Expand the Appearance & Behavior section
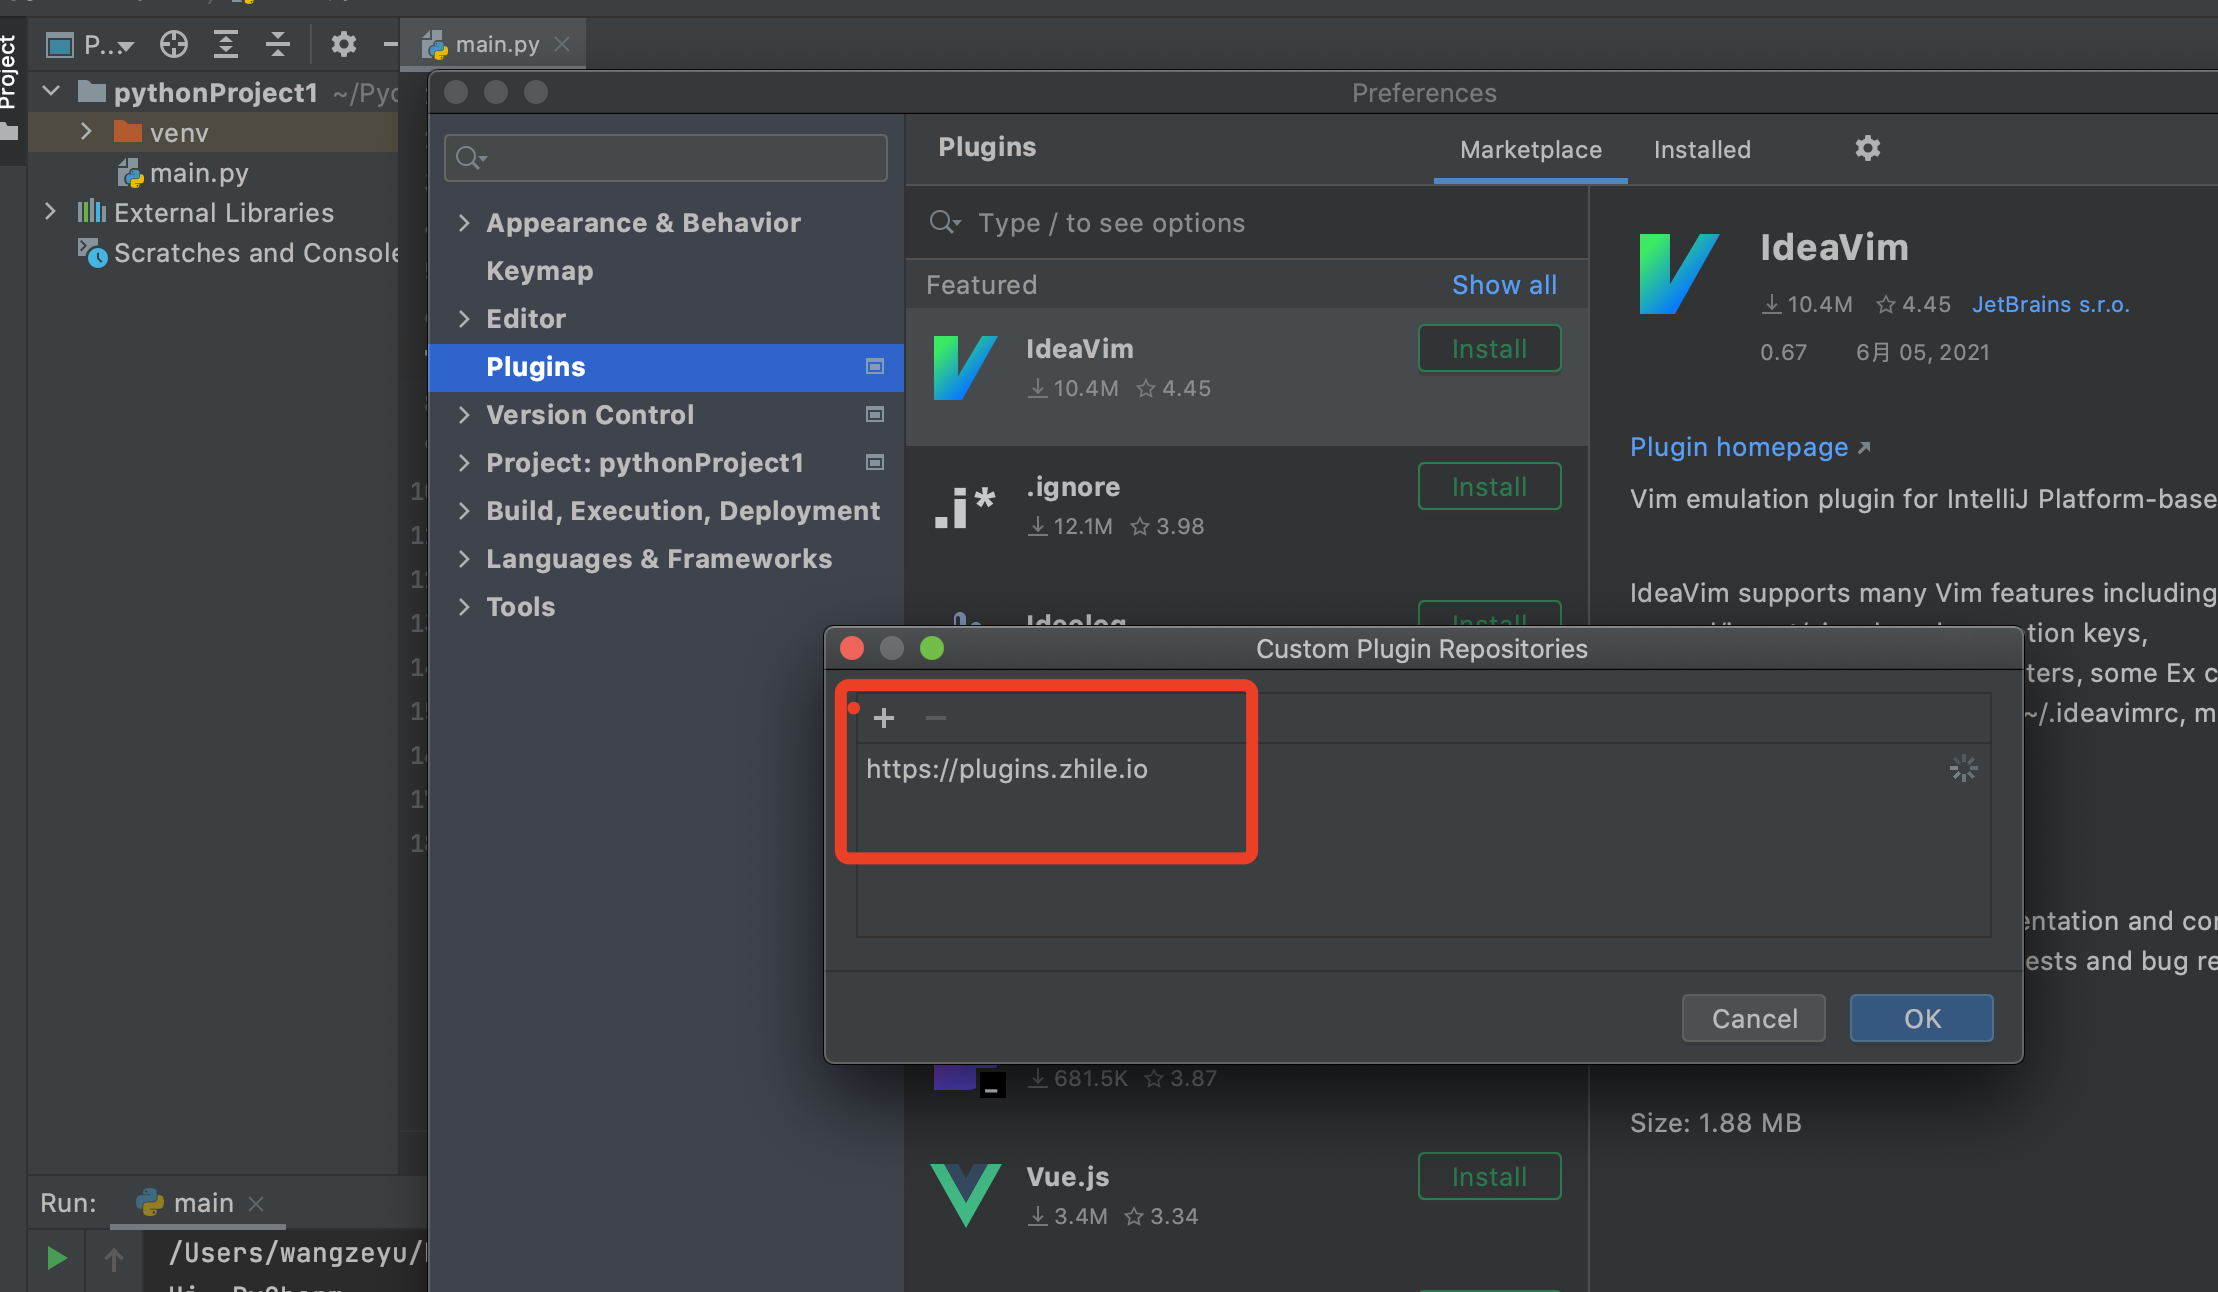2218x1292 pixels. click(x=464, y=223)
